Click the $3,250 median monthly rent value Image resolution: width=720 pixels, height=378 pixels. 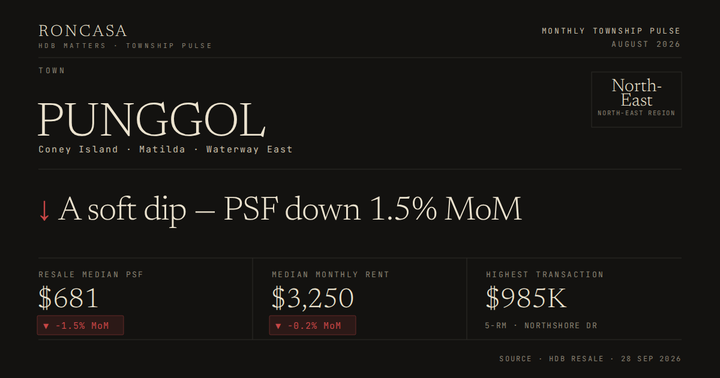click(313, 298)
